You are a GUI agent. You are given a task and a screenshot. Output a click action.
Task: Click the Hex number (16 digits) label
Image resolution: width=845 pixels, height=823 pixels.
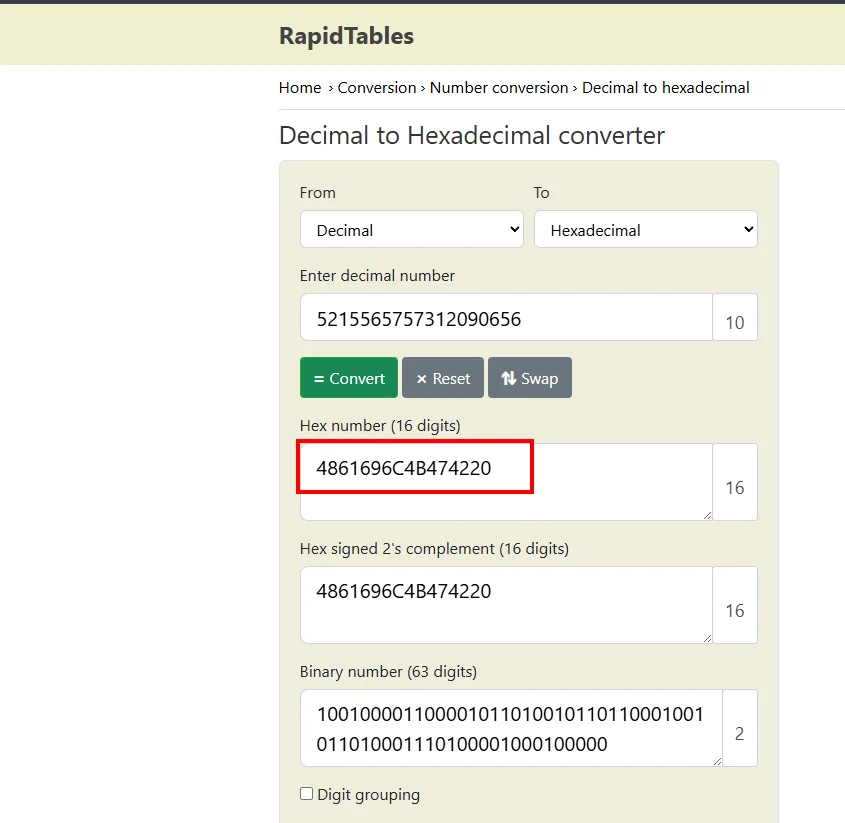(x=380, y=426)
